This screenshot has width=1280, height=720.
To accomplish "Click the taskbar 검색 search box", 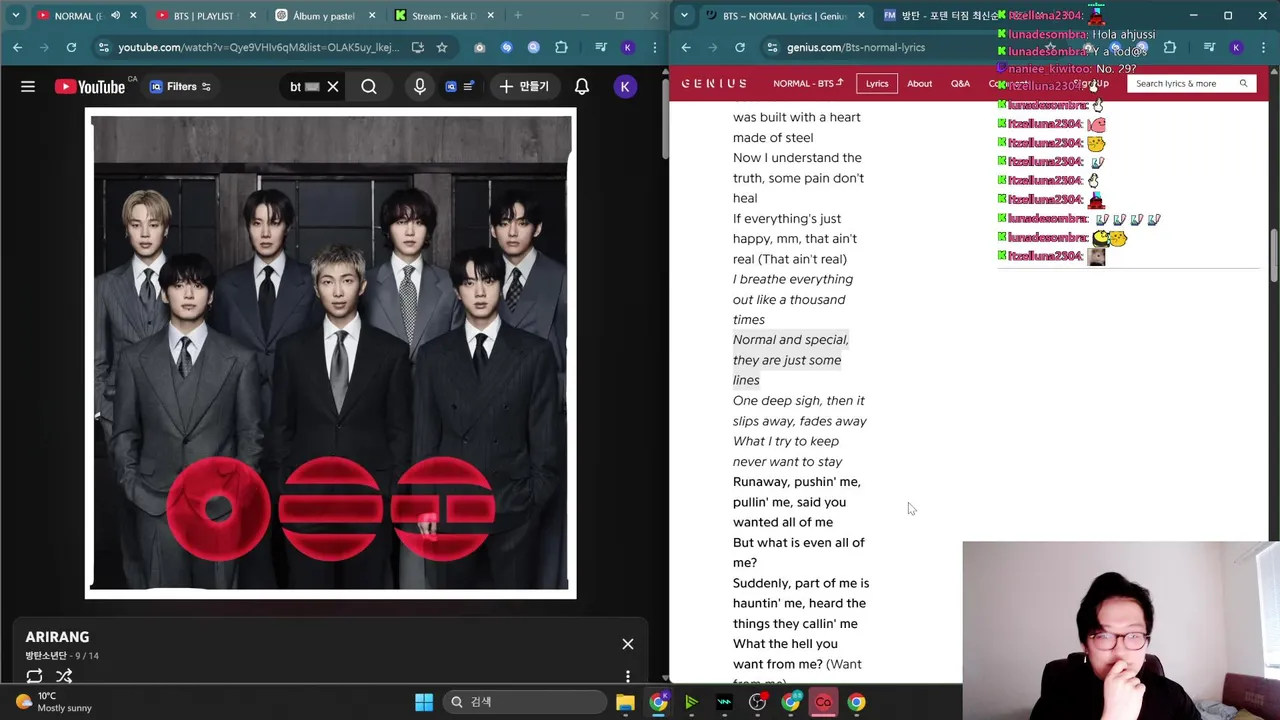I will point(525,702).
